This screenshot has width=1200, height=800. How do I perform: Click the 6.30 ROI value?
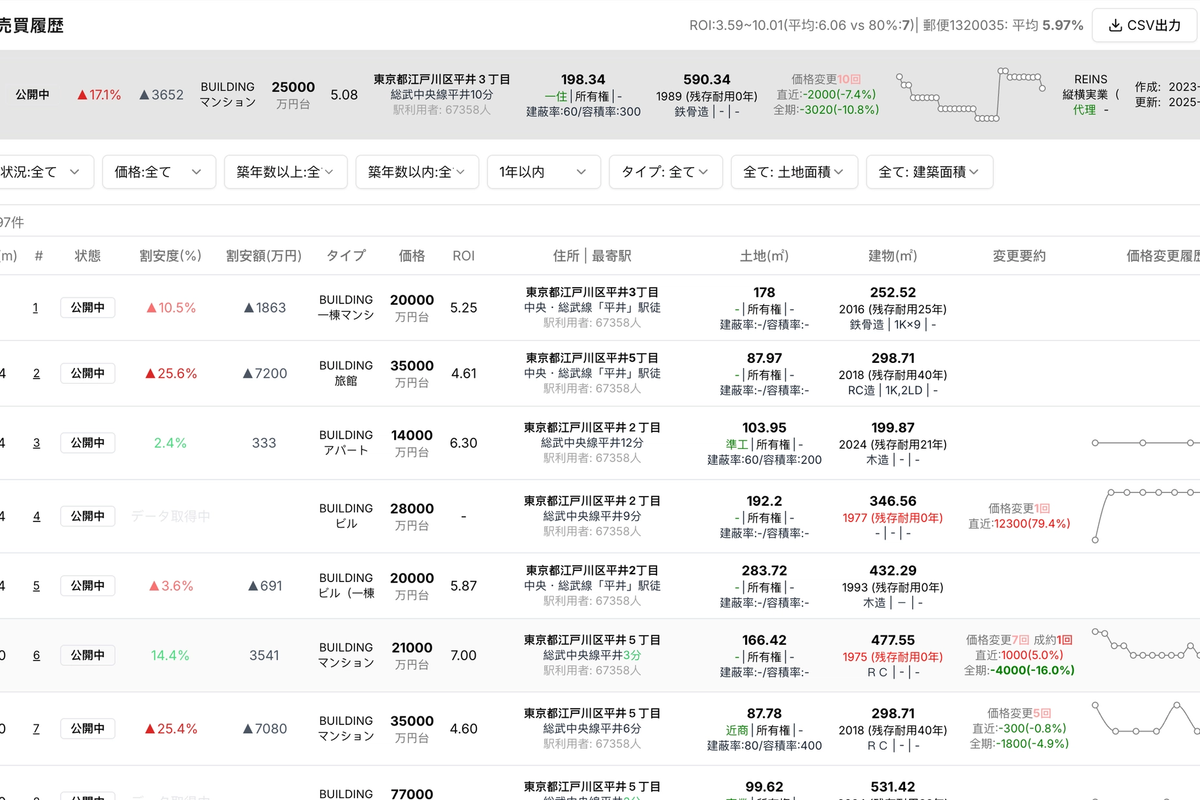click(x=463, y=442)
